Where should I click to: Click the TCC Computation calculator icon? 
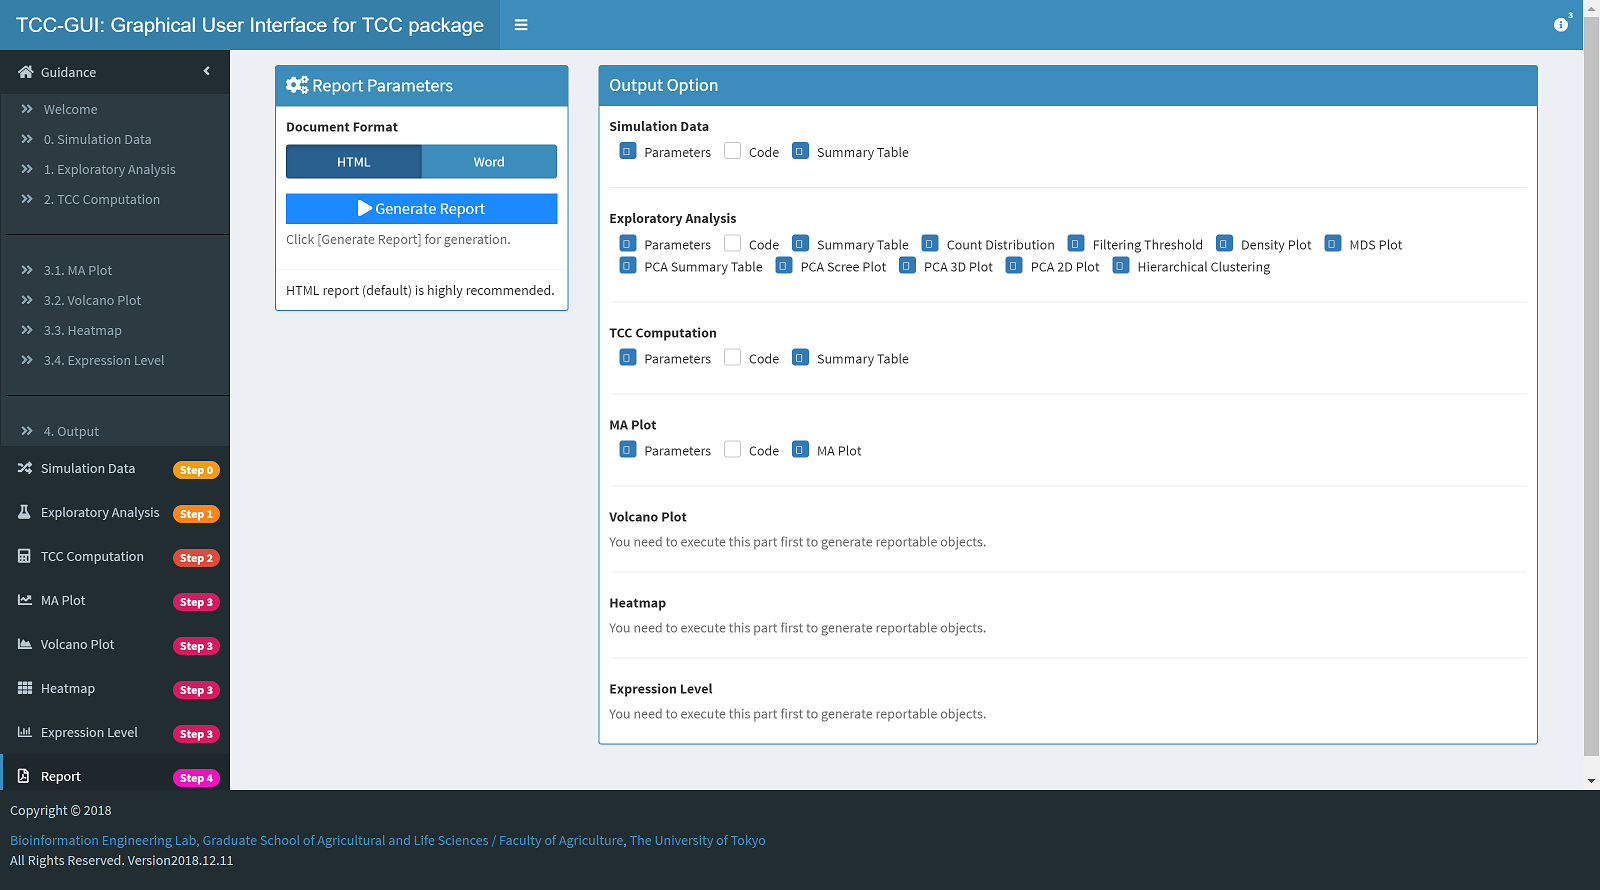pos(25,556)
